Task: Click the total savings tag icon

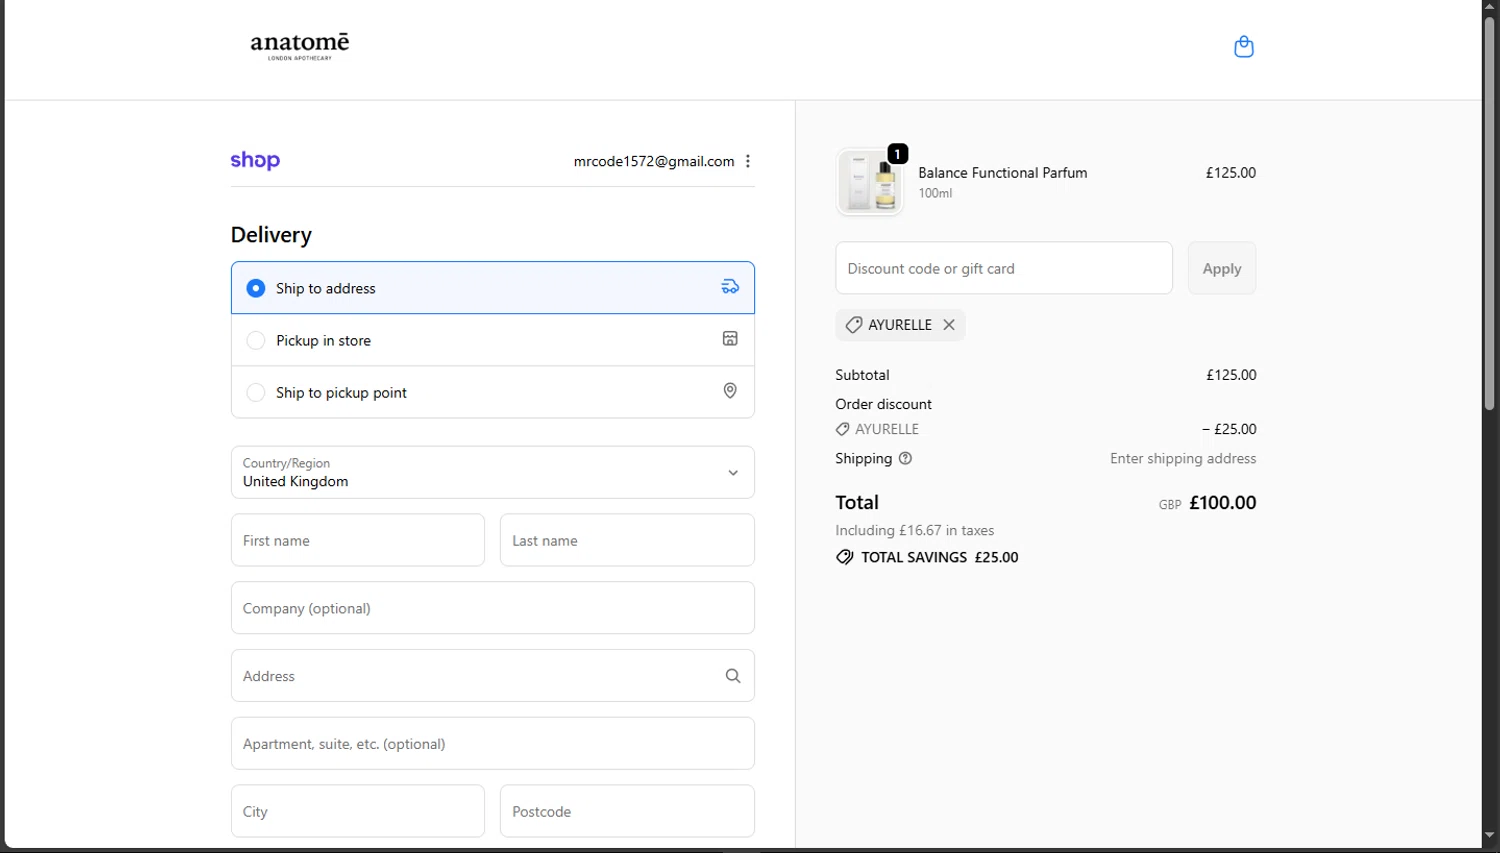Action: click(845, 557)
